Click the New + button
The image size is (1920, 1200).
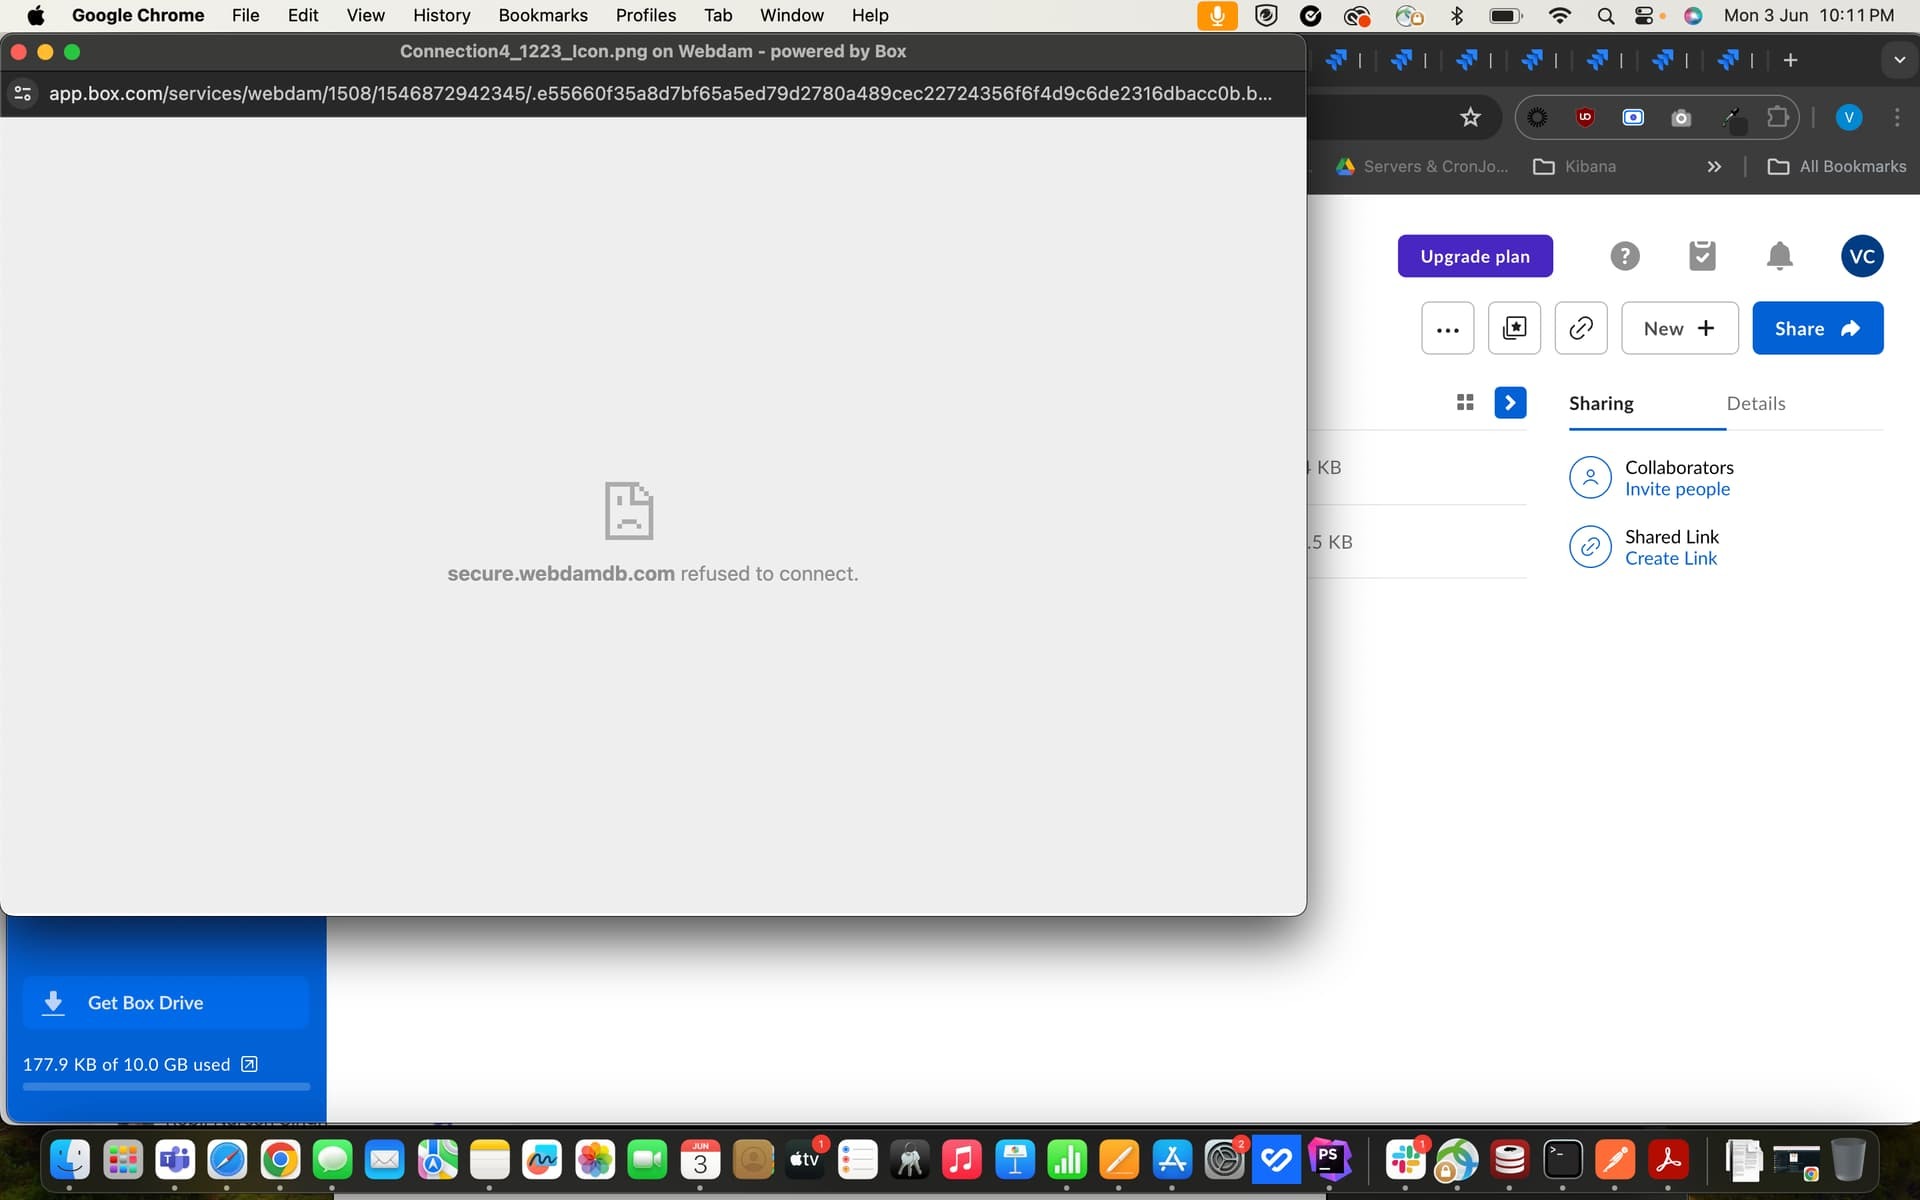1679,328
